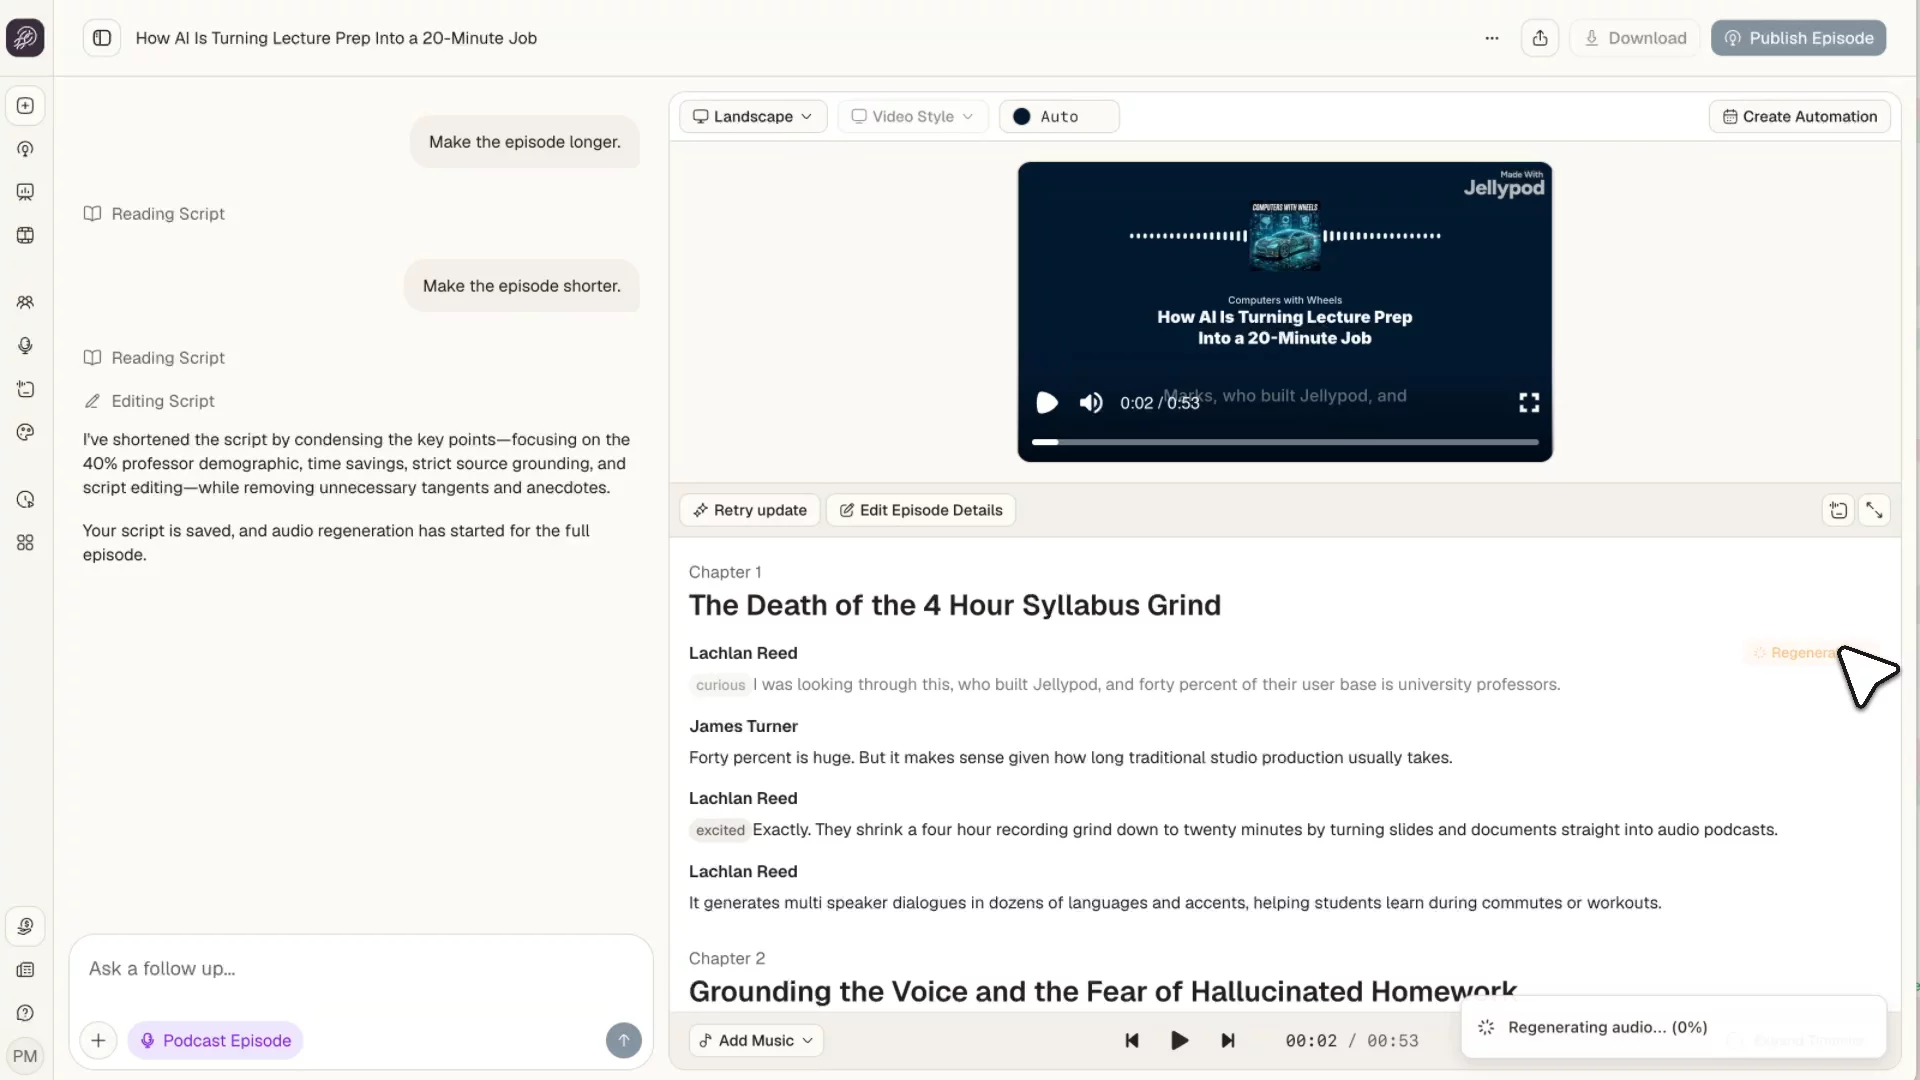Open the Landscape orientation dropdown
This screenshot has height=1080, width=1920.
(x=753, y=117)
